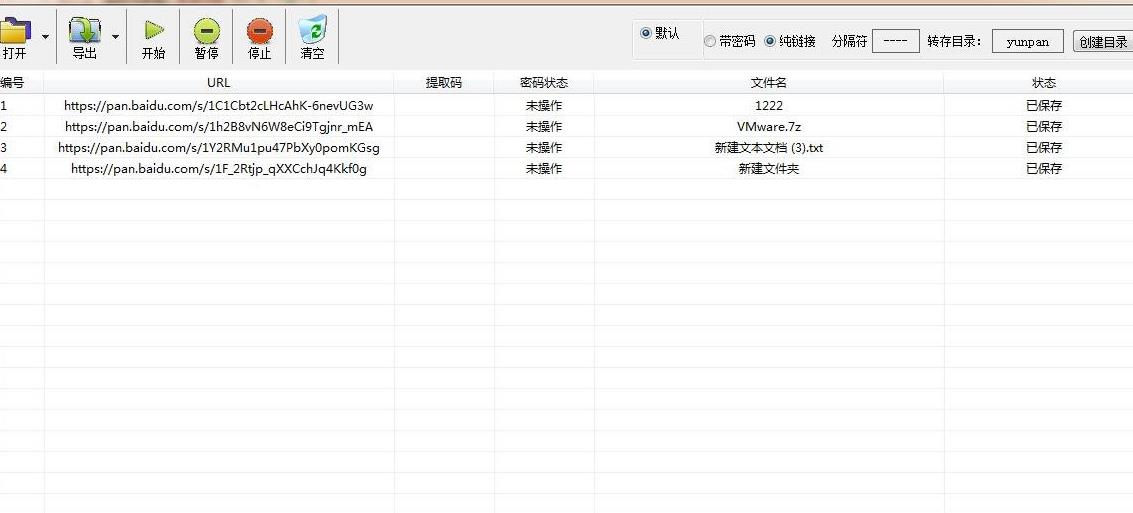Click file name 1222
Image resolution: width=1133 pixels, height=513 pixels.
coord(769,105)
